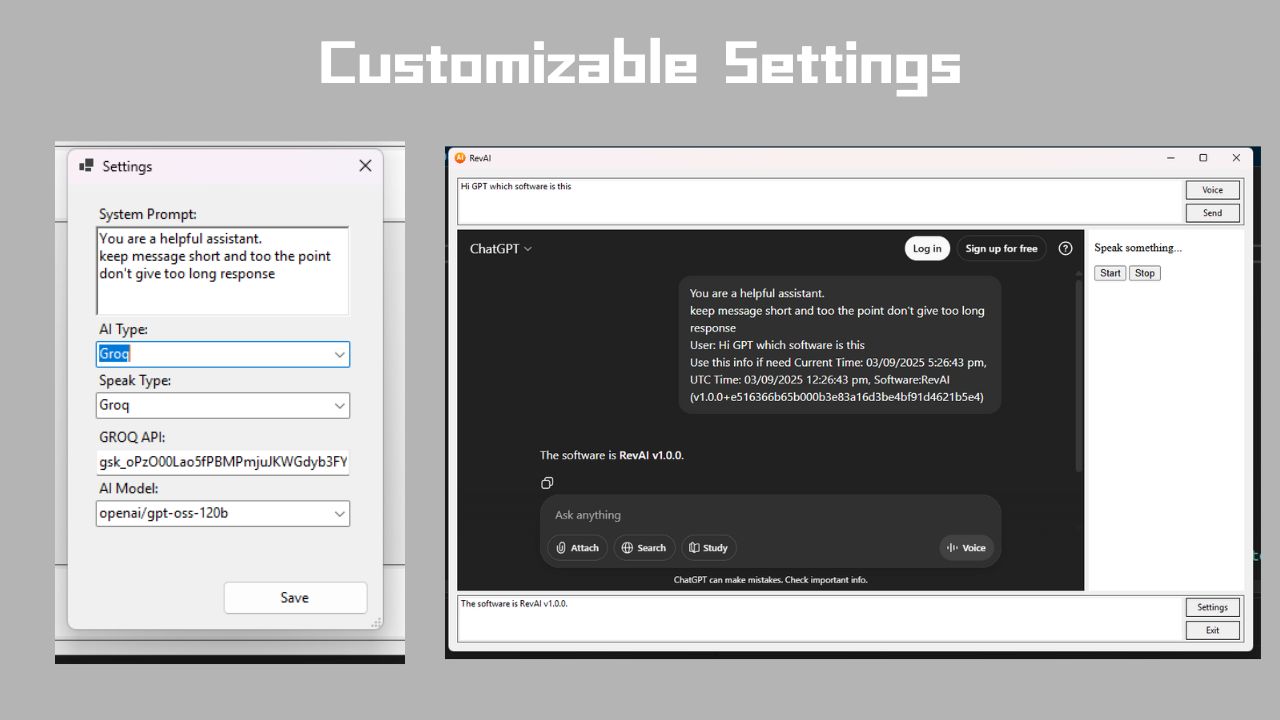Viewport: 1280px width, 720px height.
Task: Copy the response with the copy icon
Action: point(547,483)
